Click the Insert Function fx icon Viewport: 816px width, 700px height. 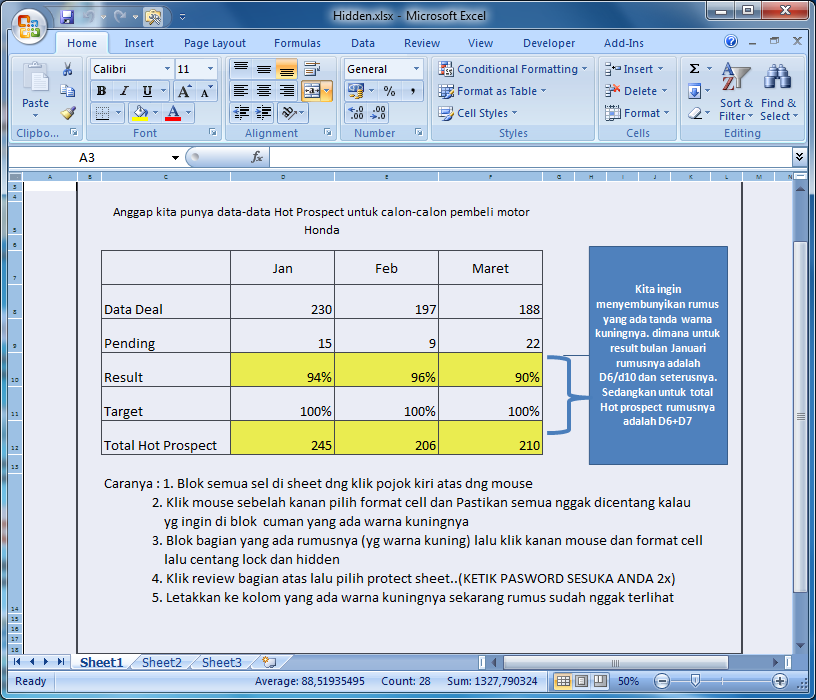(257, 157)
